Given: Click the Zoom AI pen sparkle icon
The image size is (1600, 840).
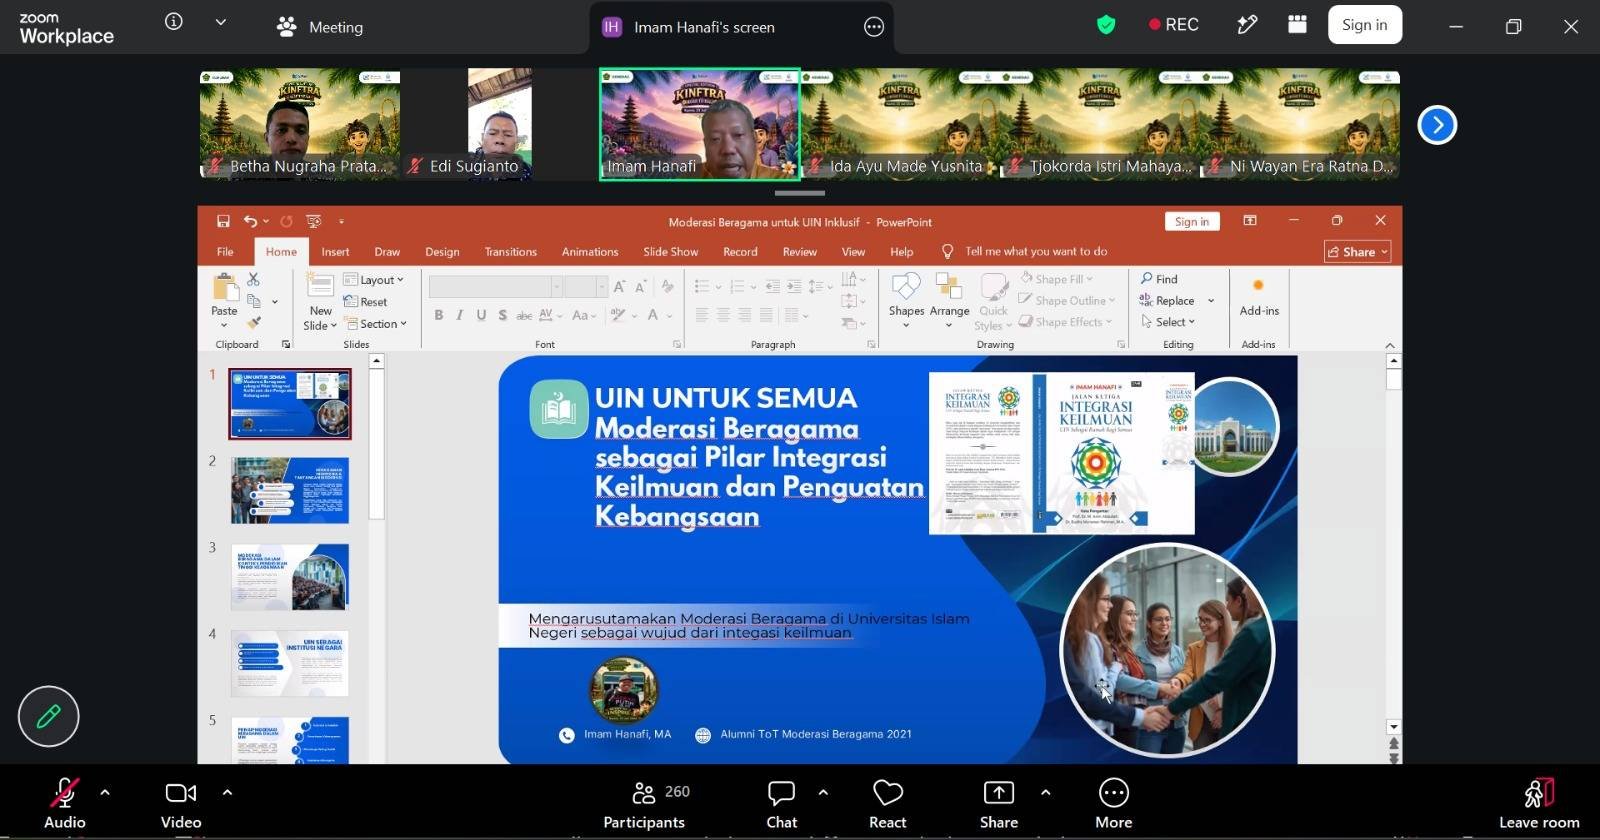Looking at the screenshot, I should (x=1247, y=25).
